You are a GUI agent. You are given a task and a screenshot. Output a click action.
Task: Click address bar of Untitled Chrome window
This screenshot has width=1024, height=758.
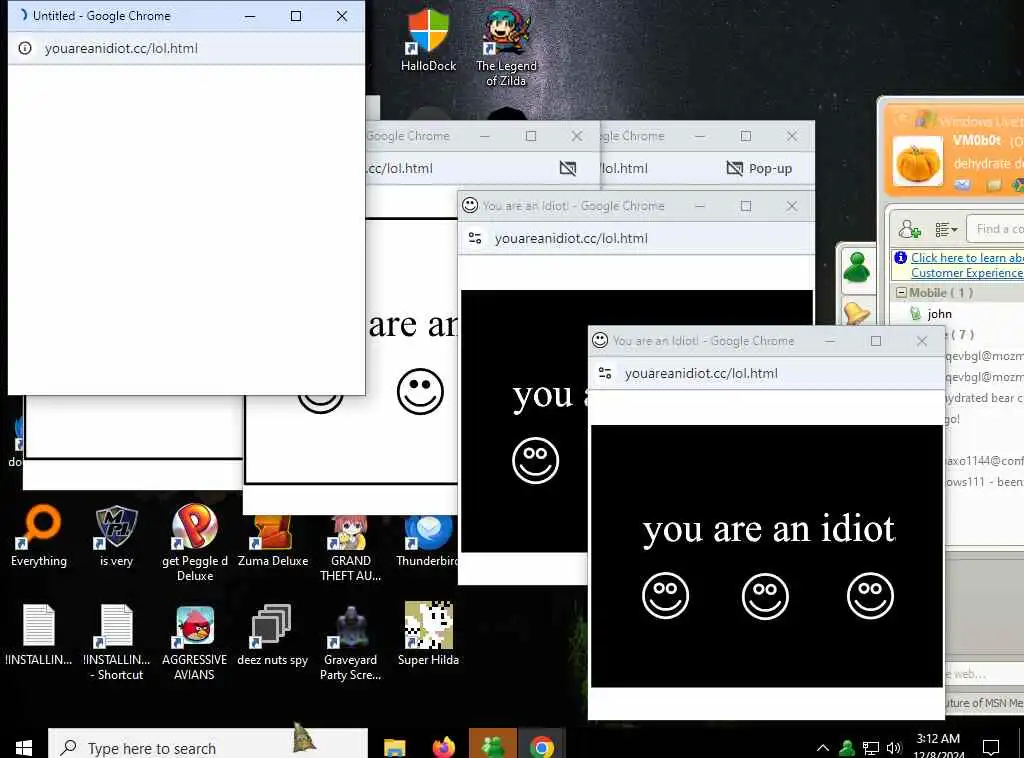tap(187, 48)
